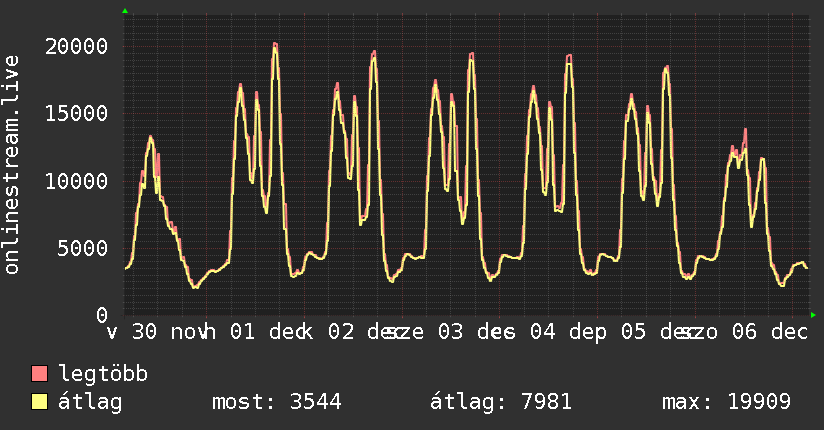Click the '04 dec' x-axis date label
Image resolution: width=824 pixels, height=430 pixels.
point(568,332)
